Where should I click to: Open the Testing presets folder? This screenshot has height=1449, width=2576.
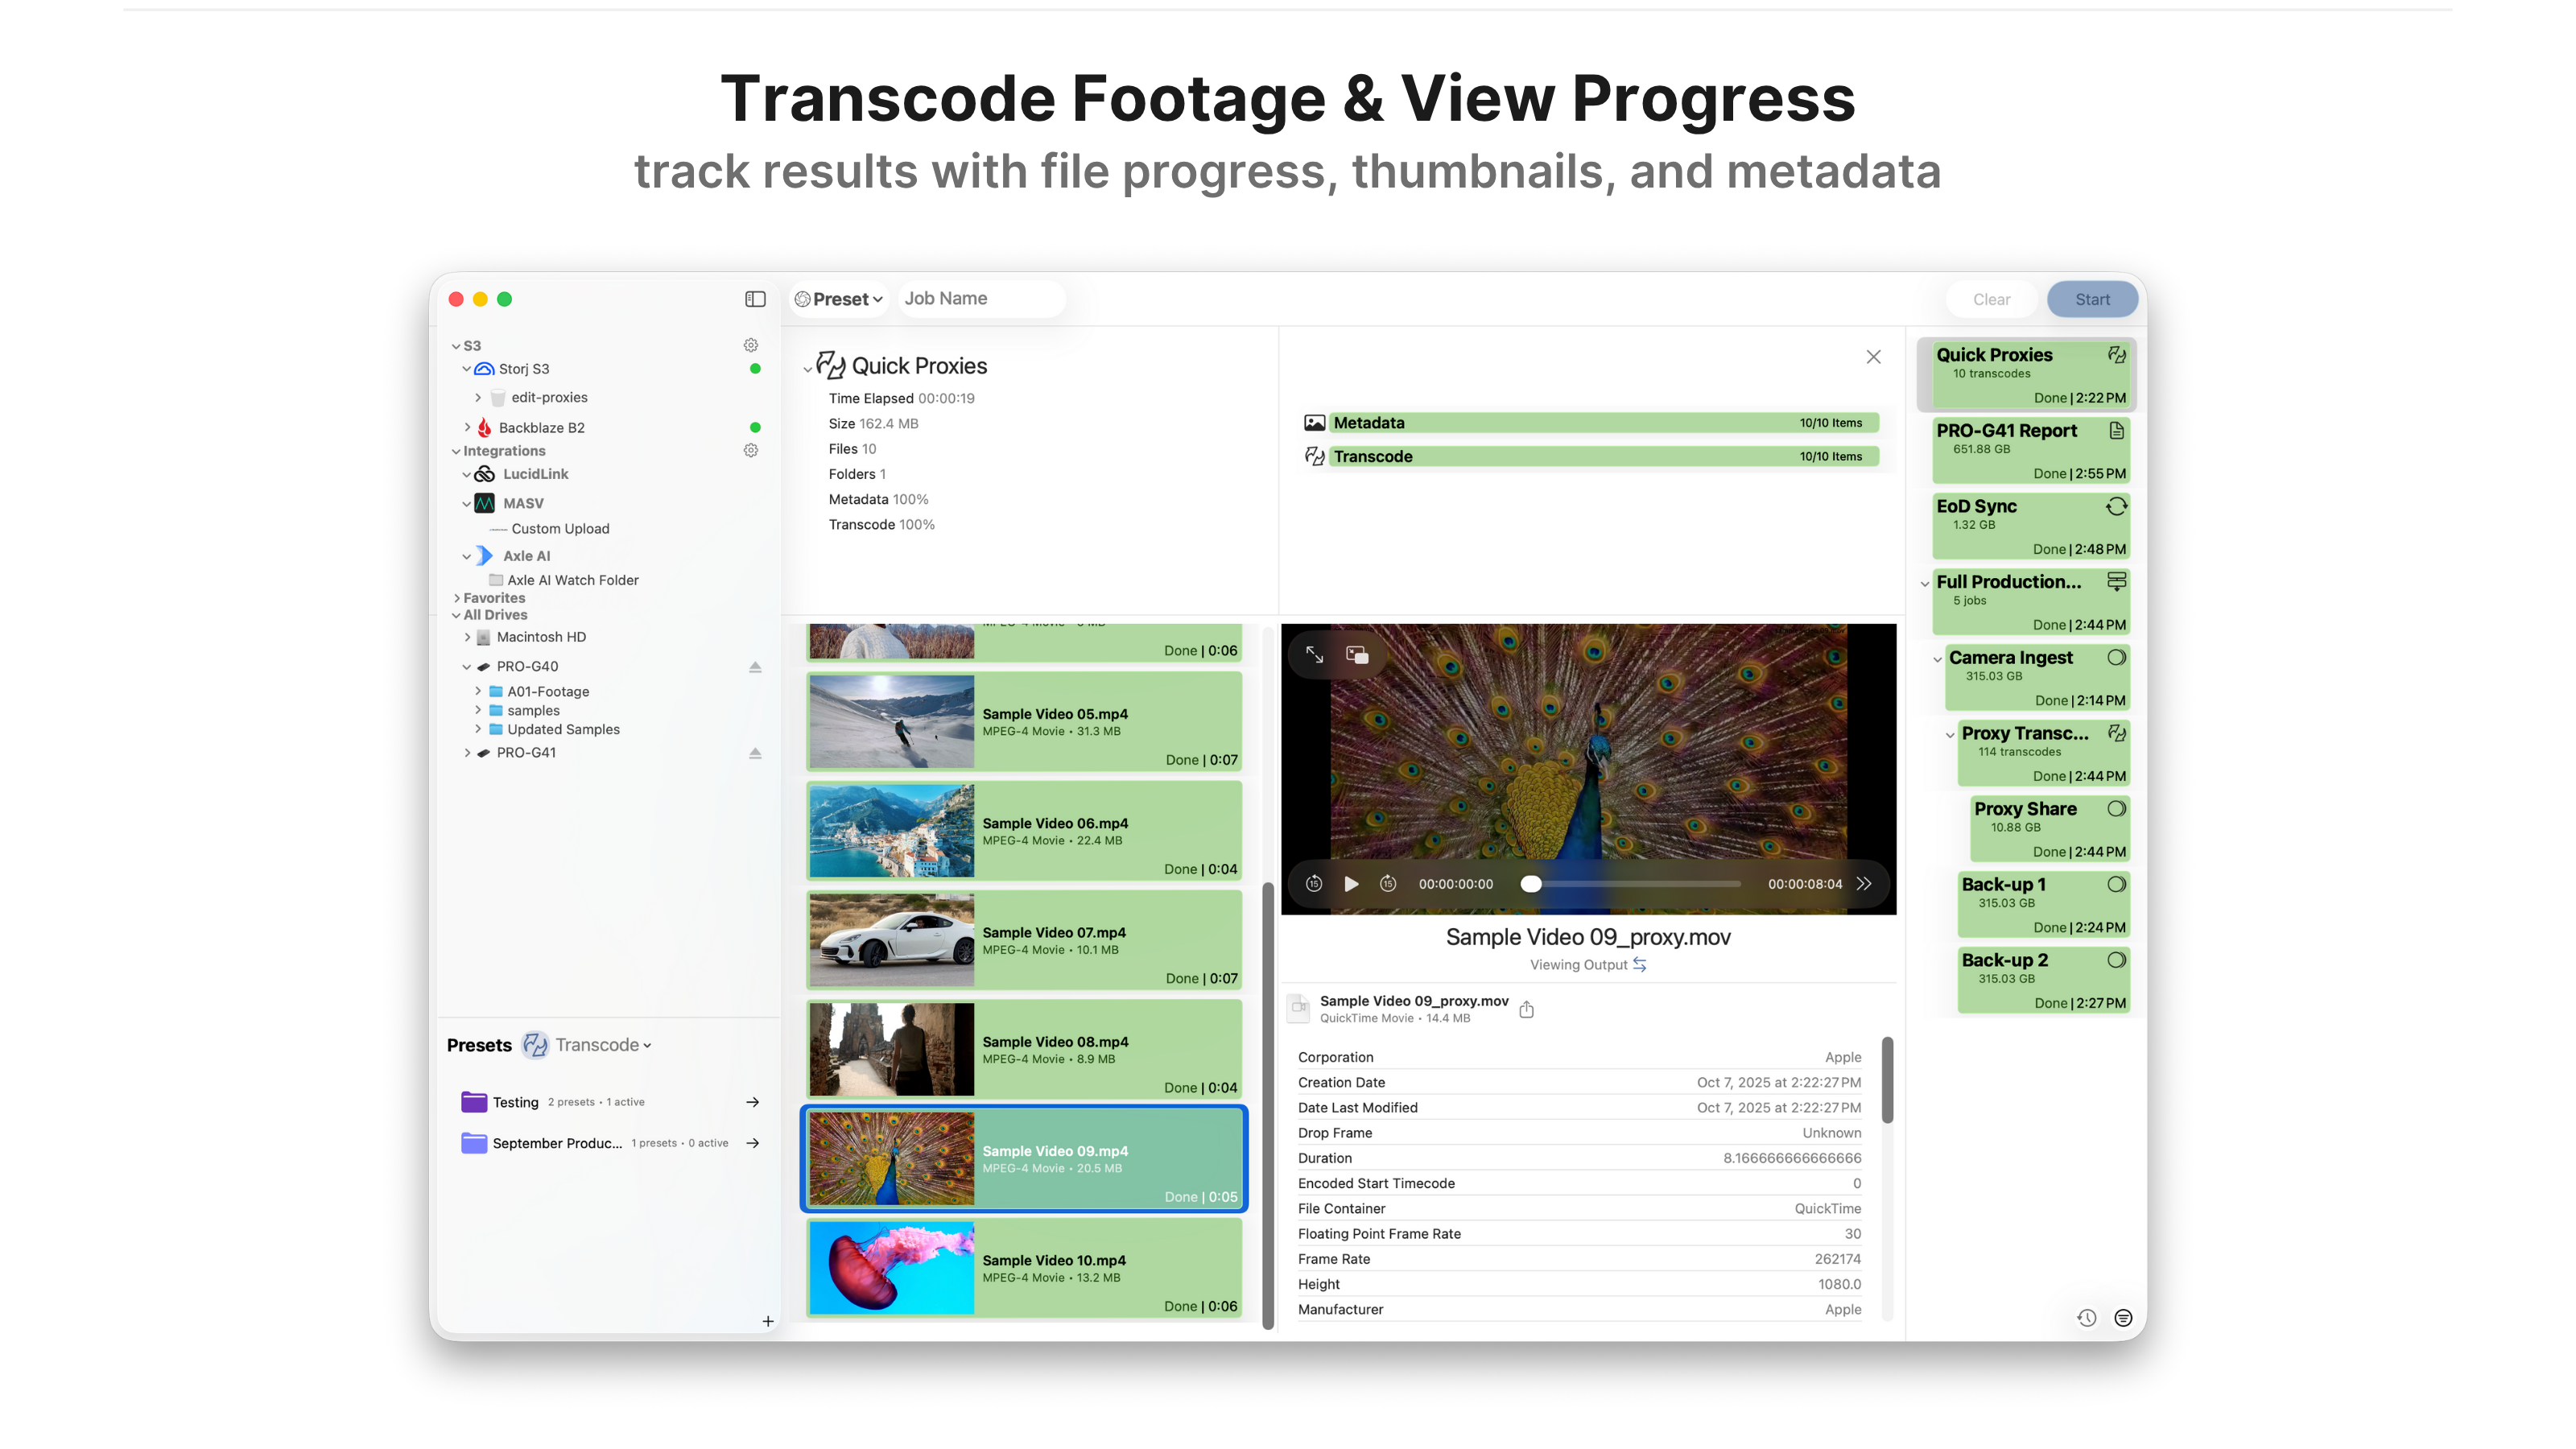pyautogui.click(x=752, y=1102)
